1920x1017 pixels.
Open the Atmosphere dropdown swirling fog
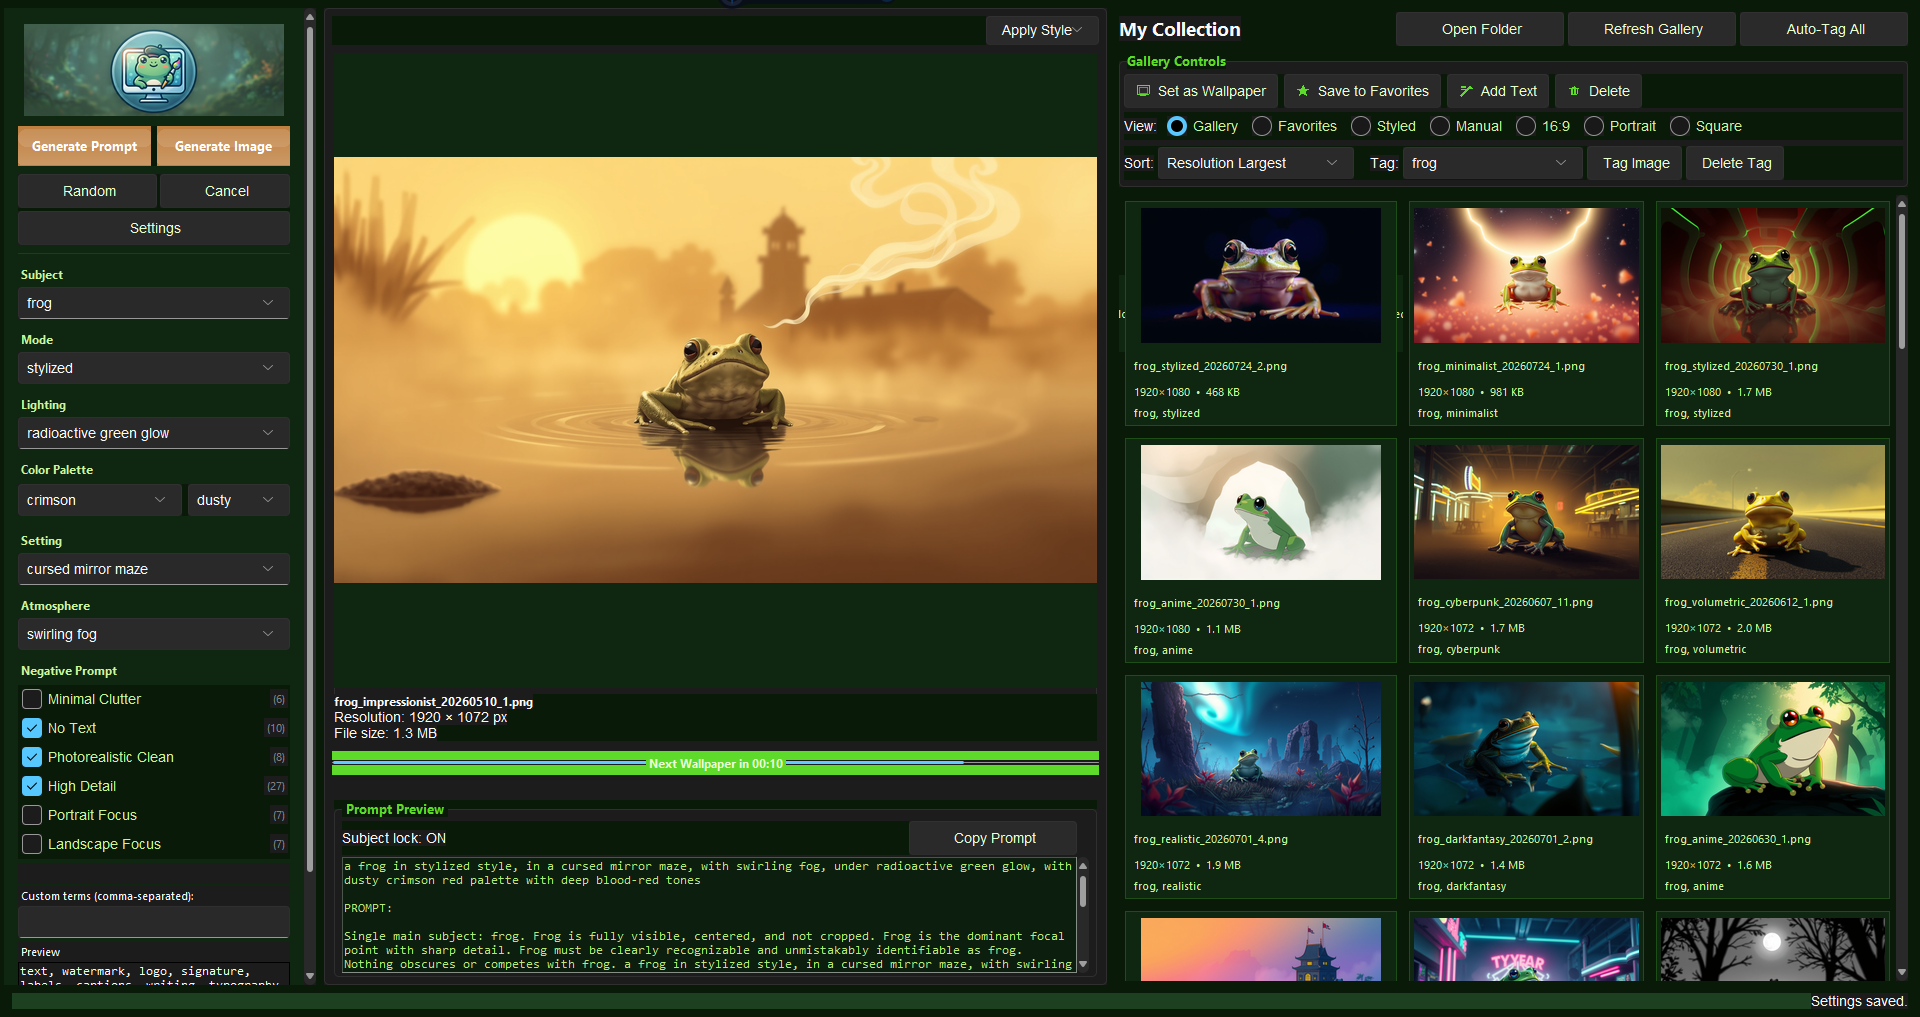(153, 634)
